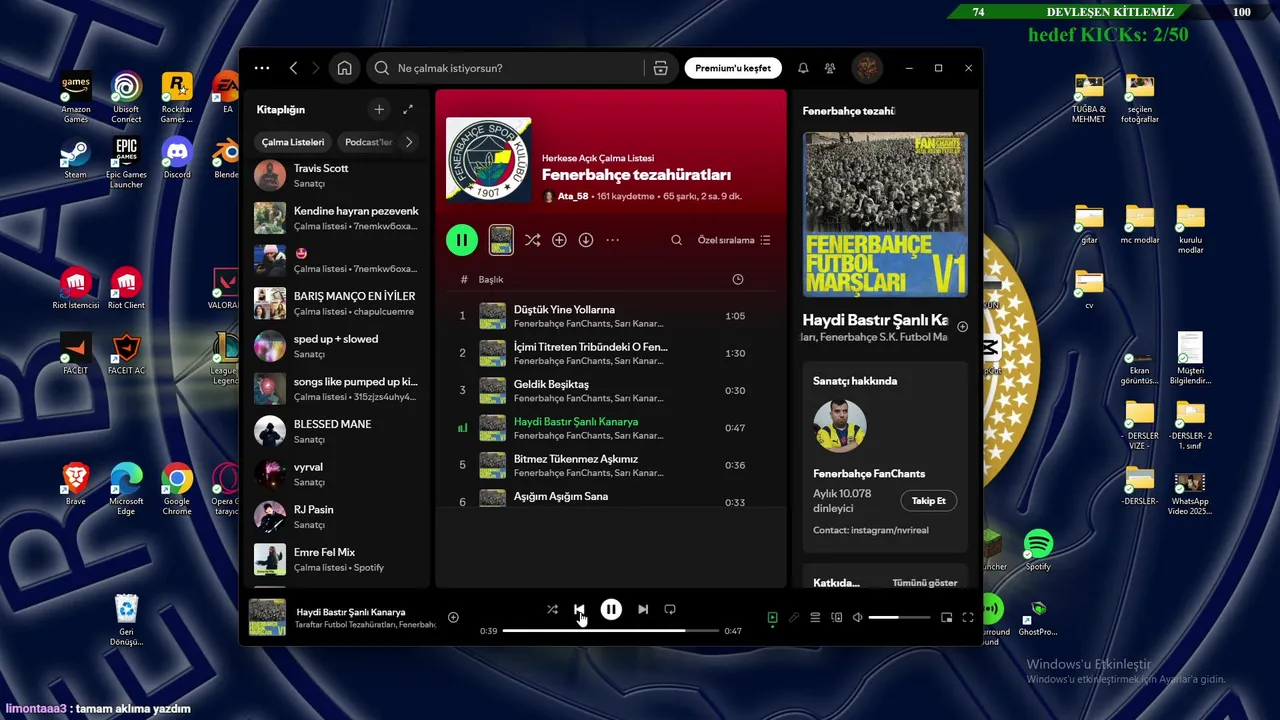Open the Spotify three-dot main menu
The height and width of the screenshot is (720, 1280).
[262, 68]
